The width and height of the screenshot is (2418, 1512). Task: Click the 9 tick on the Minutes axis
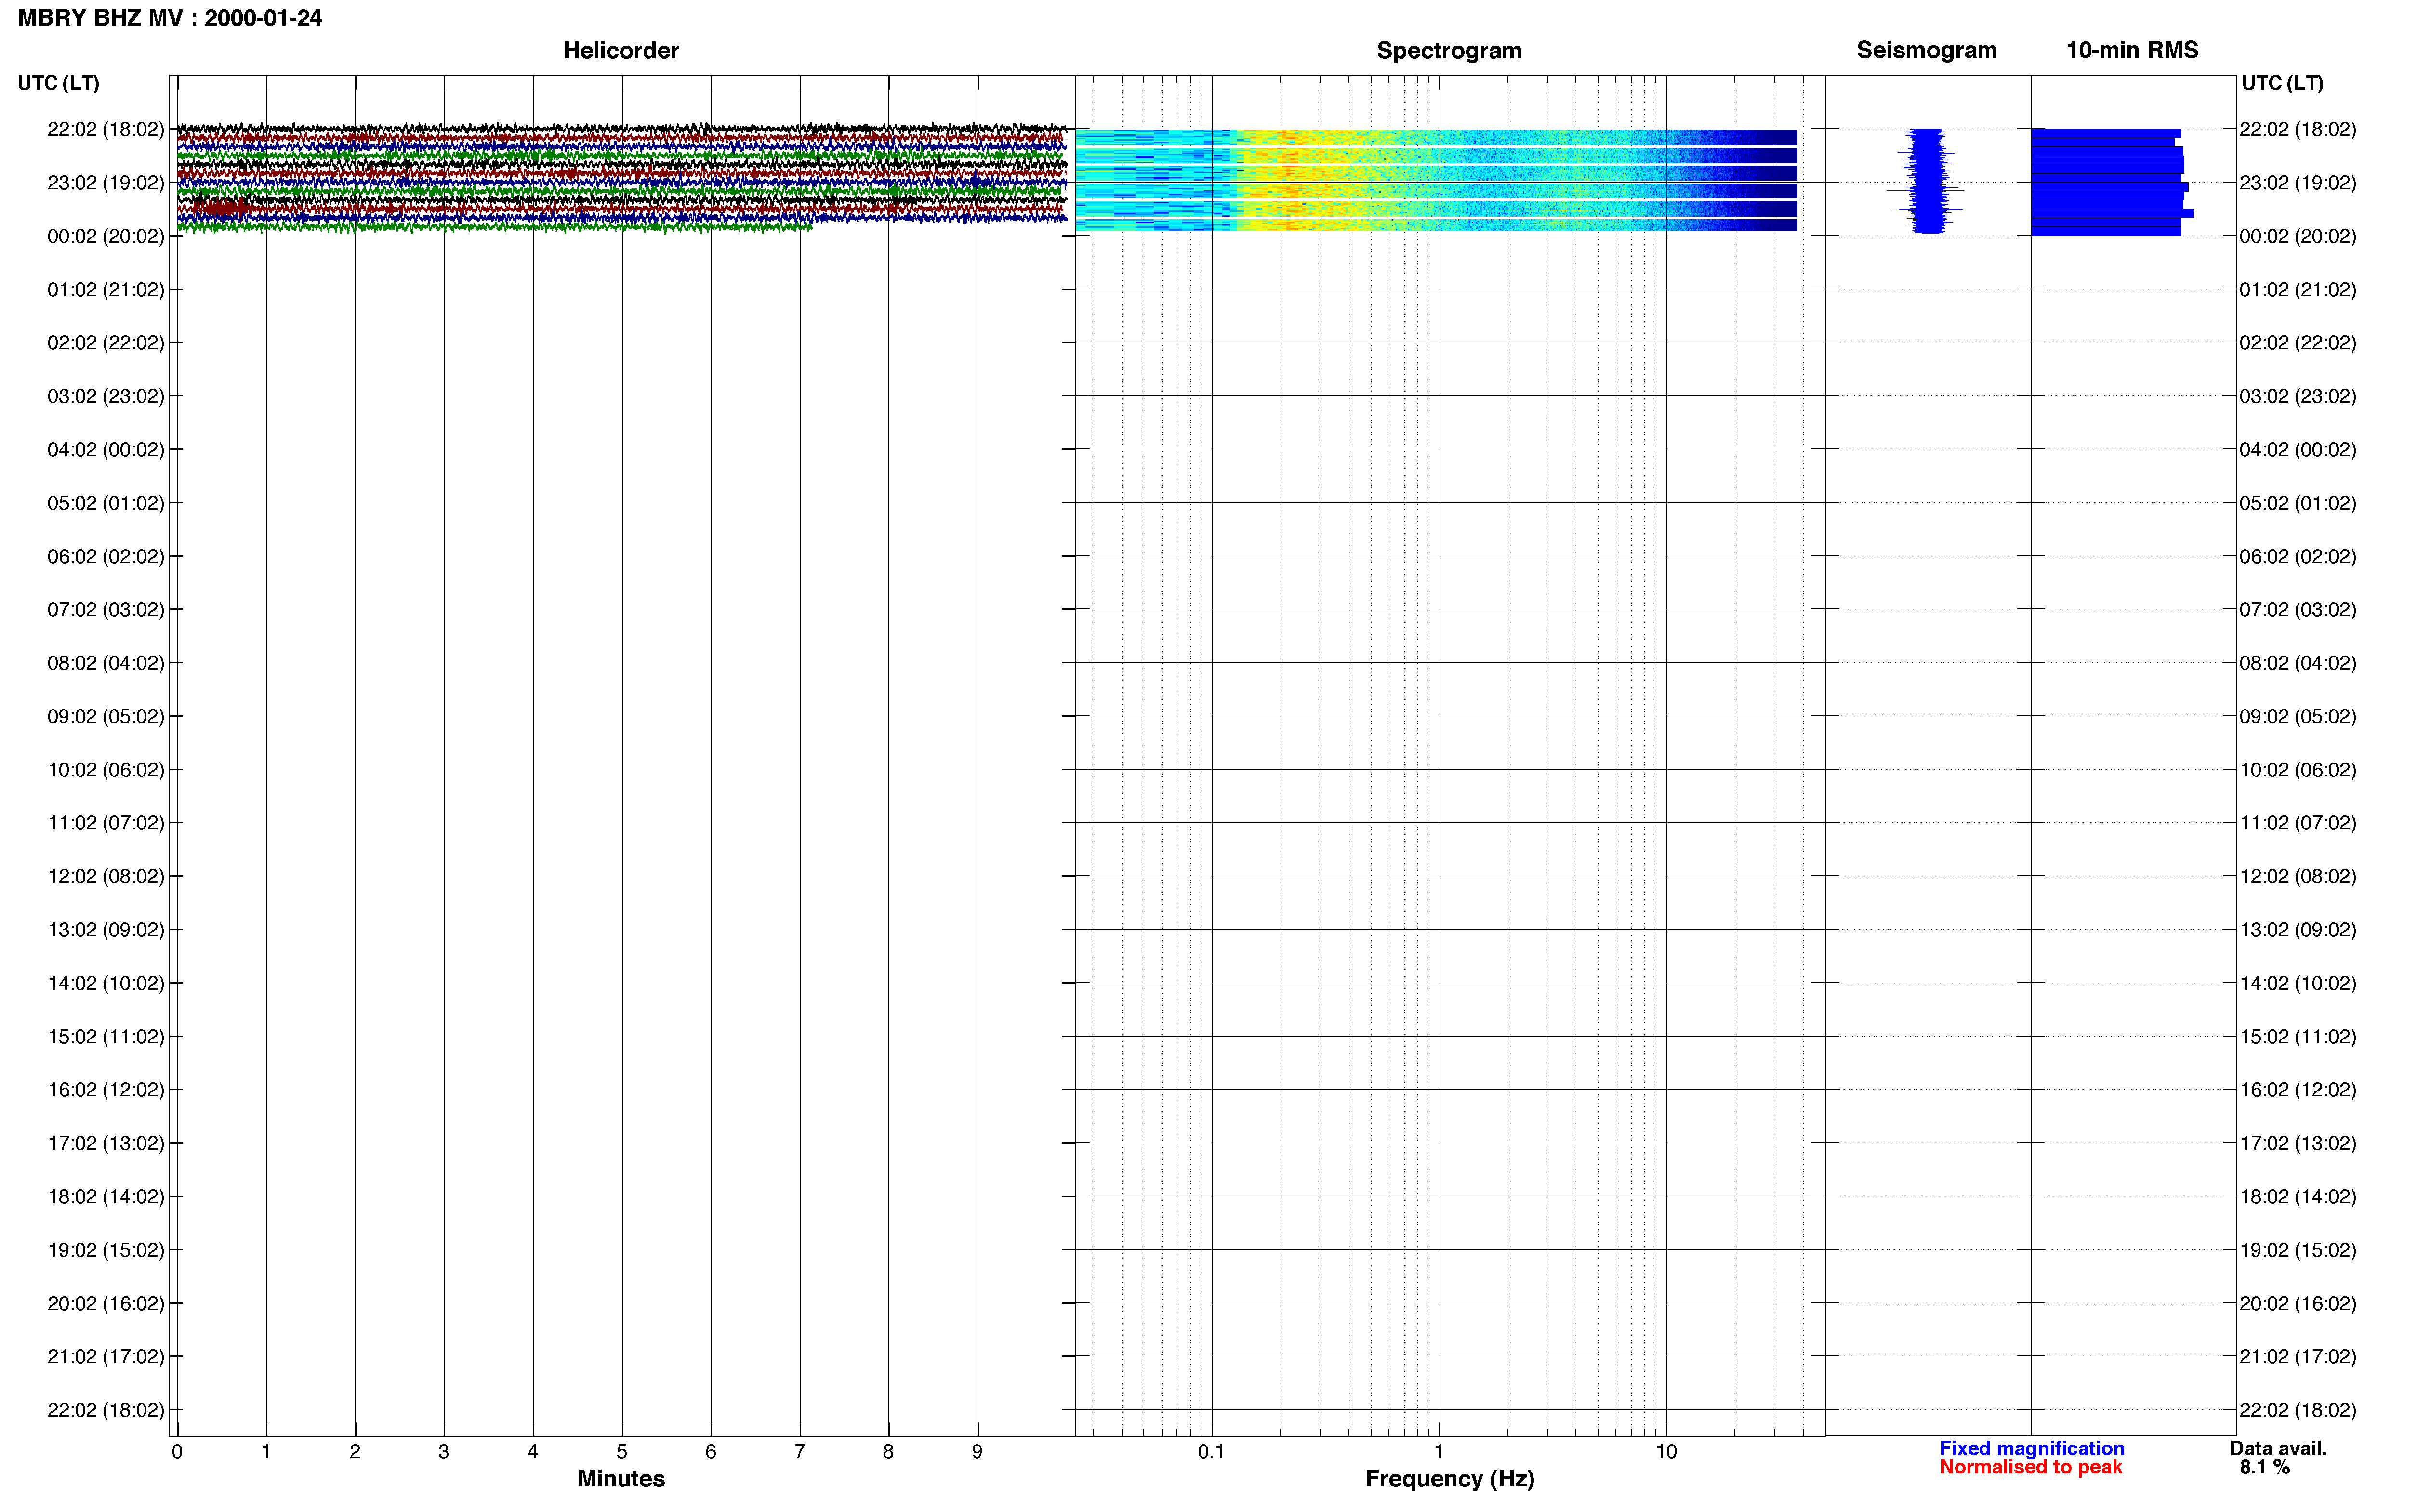click(977, 1451)
